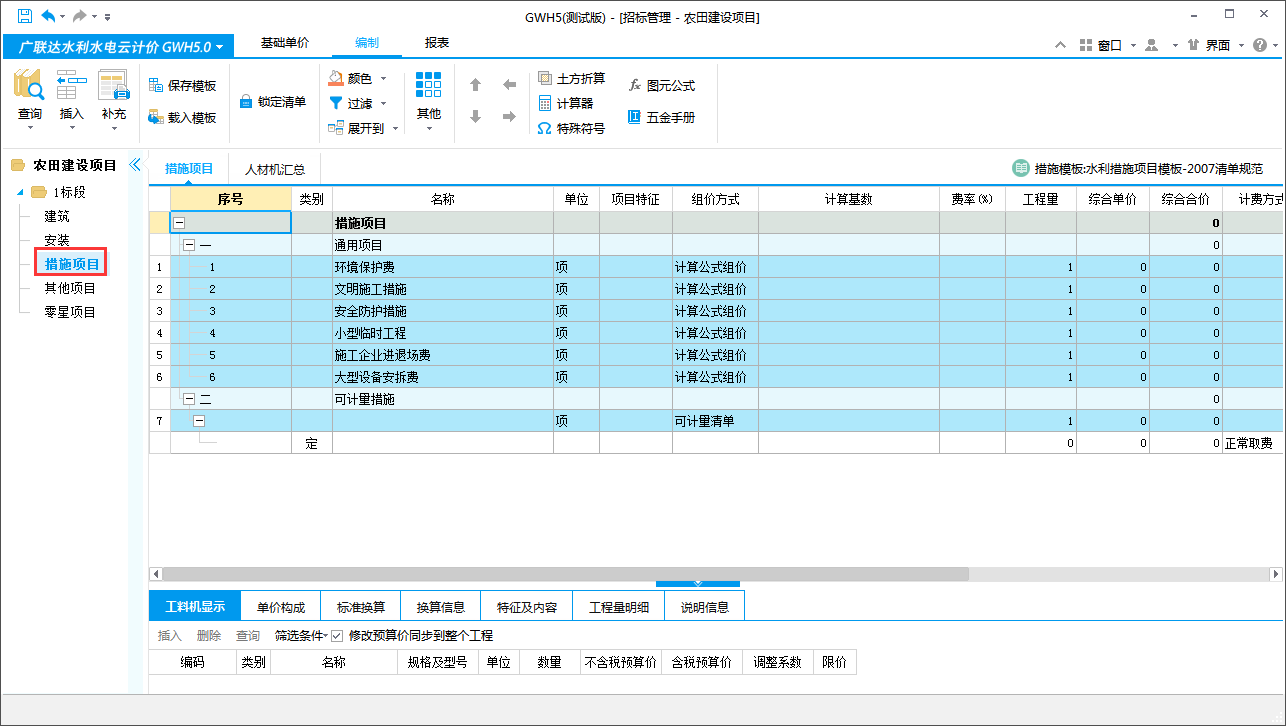The width and height of the screenshot is (1286, 726).
Task: Open 特殊符号 special symbols
Action: click(x=571, y=128)
